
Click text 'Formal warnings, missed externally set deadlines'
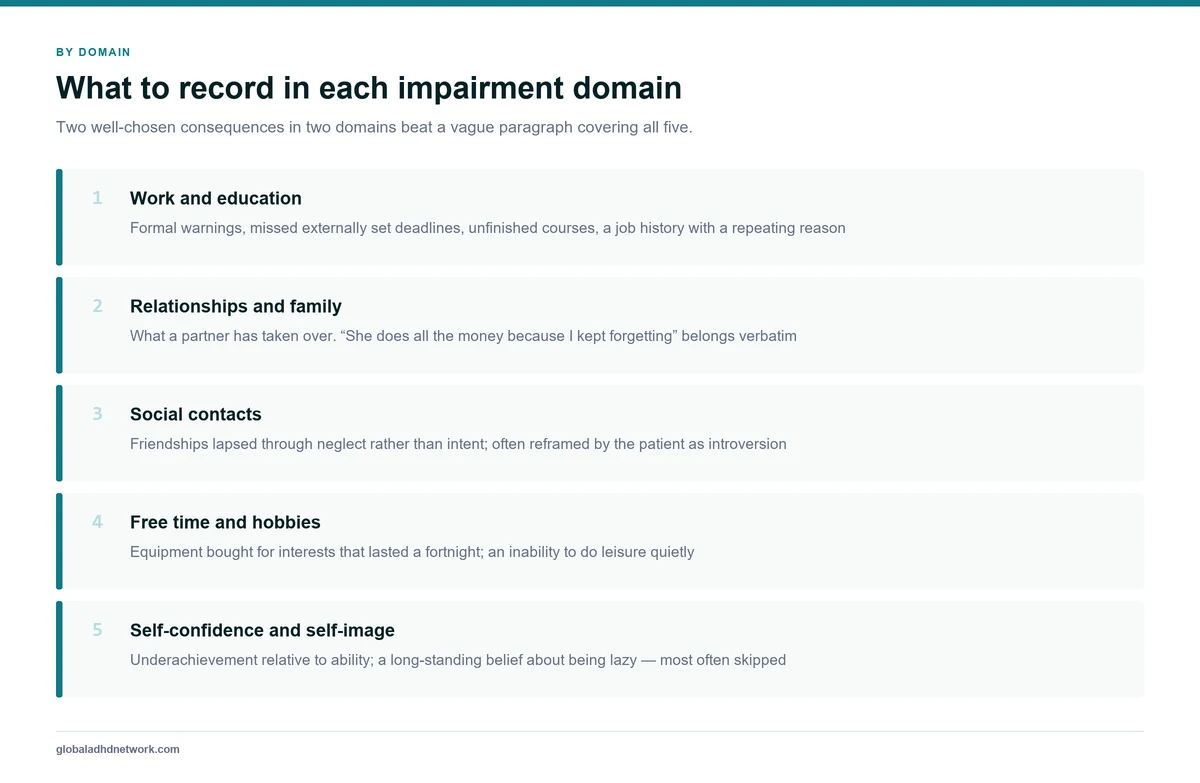[295, 228]
